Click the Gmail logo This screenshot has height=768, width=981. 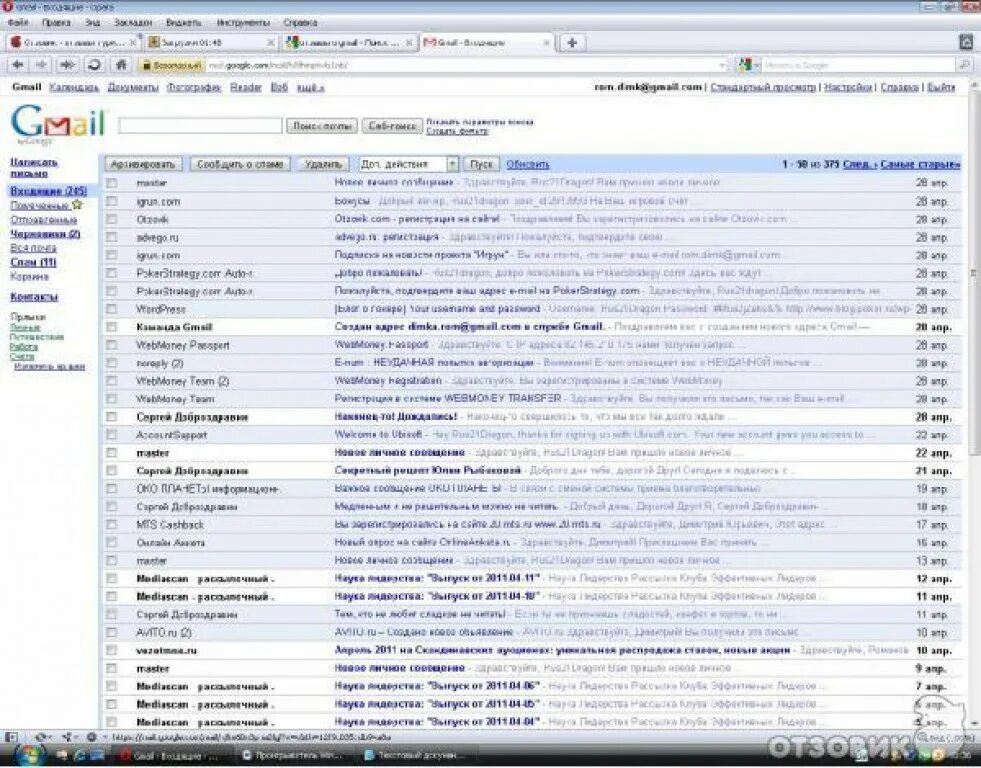[58, 123]
